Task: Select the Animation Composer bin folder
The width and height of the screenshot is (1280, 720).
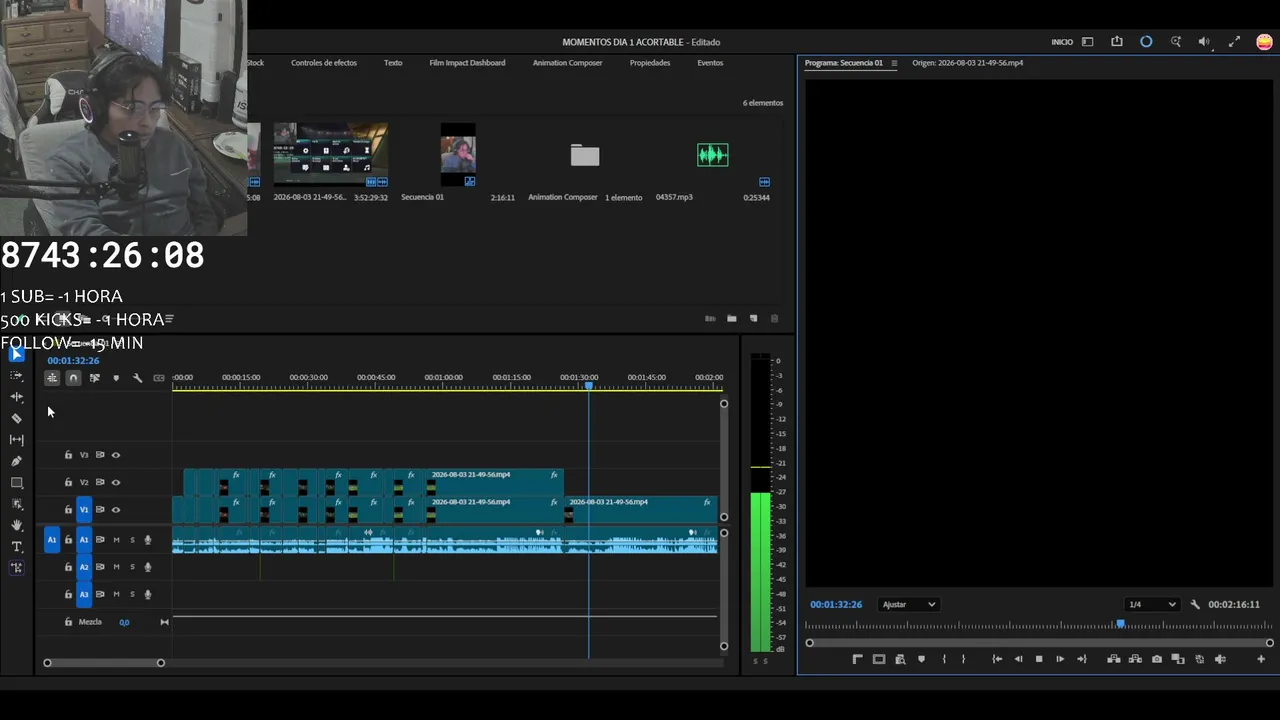Action: (585, 155)
